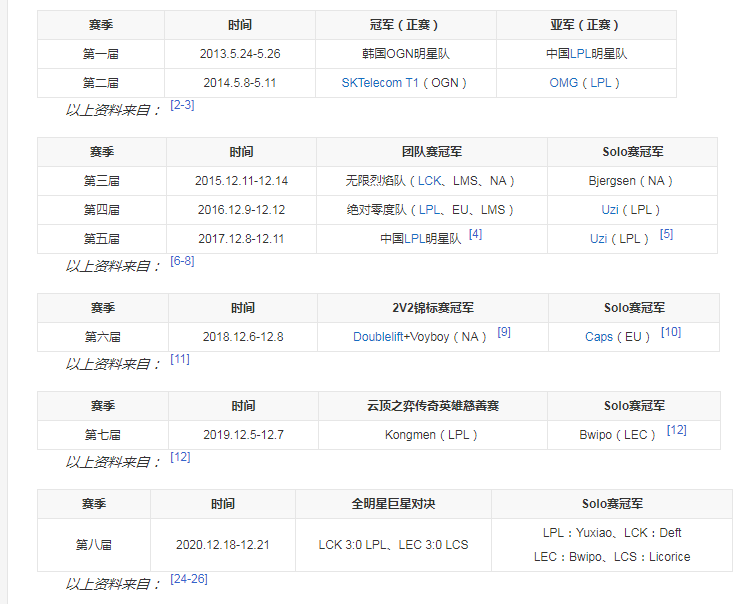Open citation [12] beside Bwipo (LEC)
753x604 pixels.
point(677,430)
